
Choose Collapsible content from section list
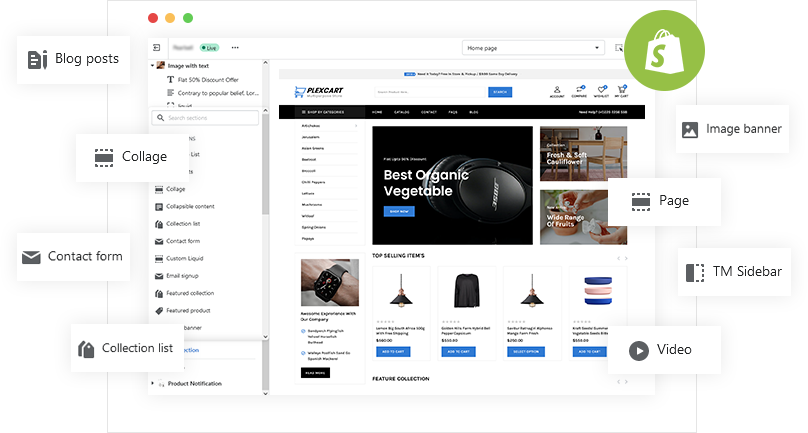[x=190, y=206]
